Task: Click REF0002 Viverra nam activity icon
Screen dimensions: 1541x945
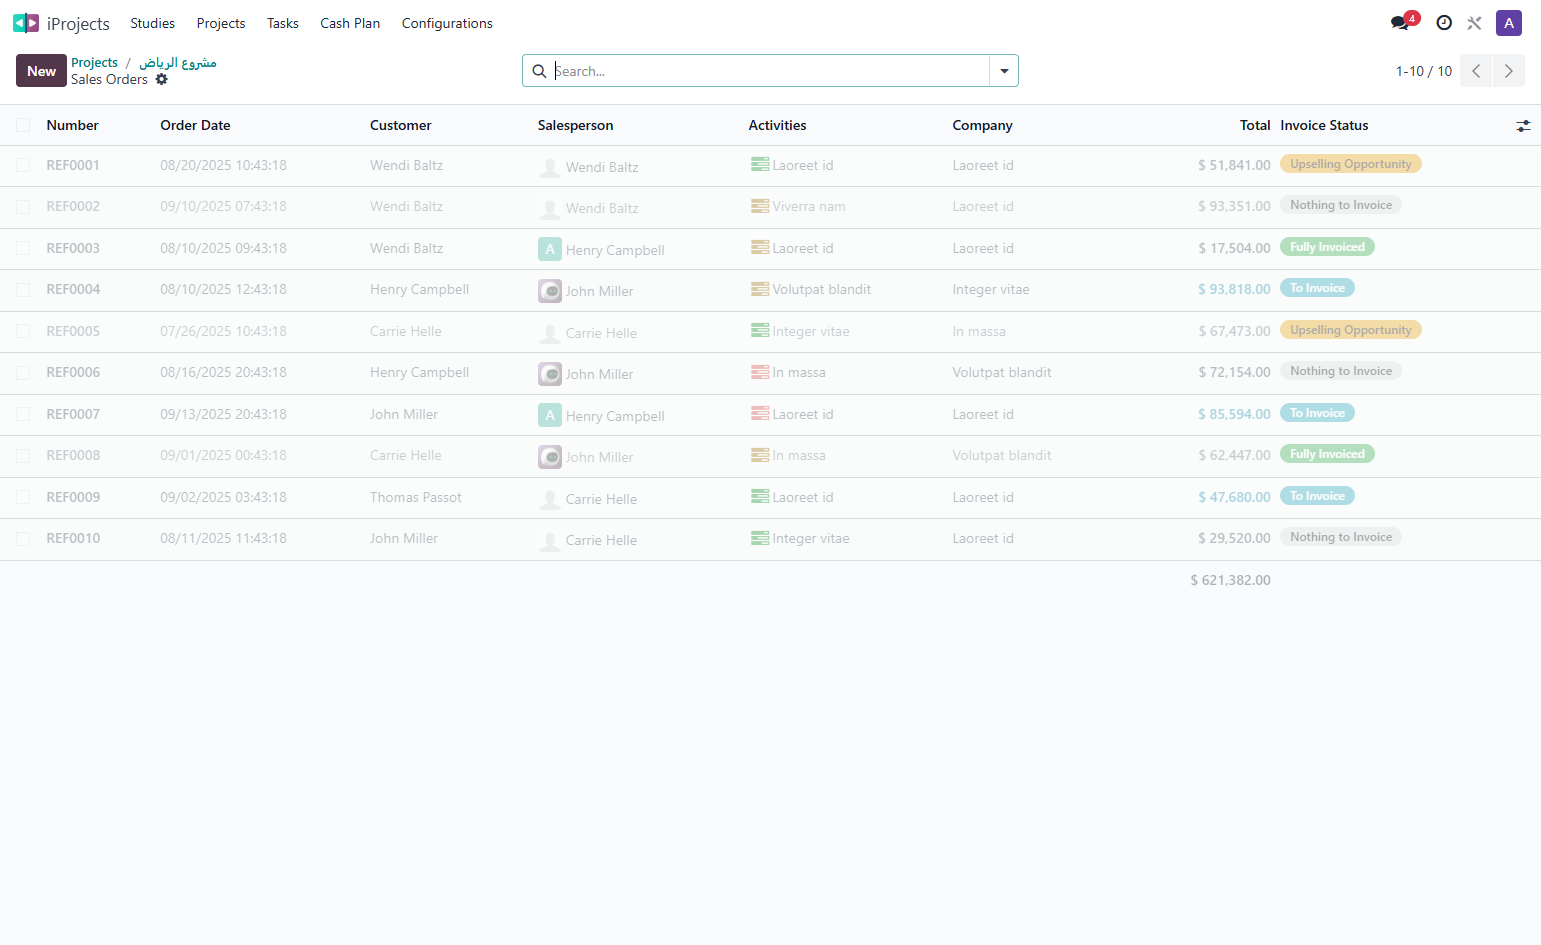Action: point(760,206)
